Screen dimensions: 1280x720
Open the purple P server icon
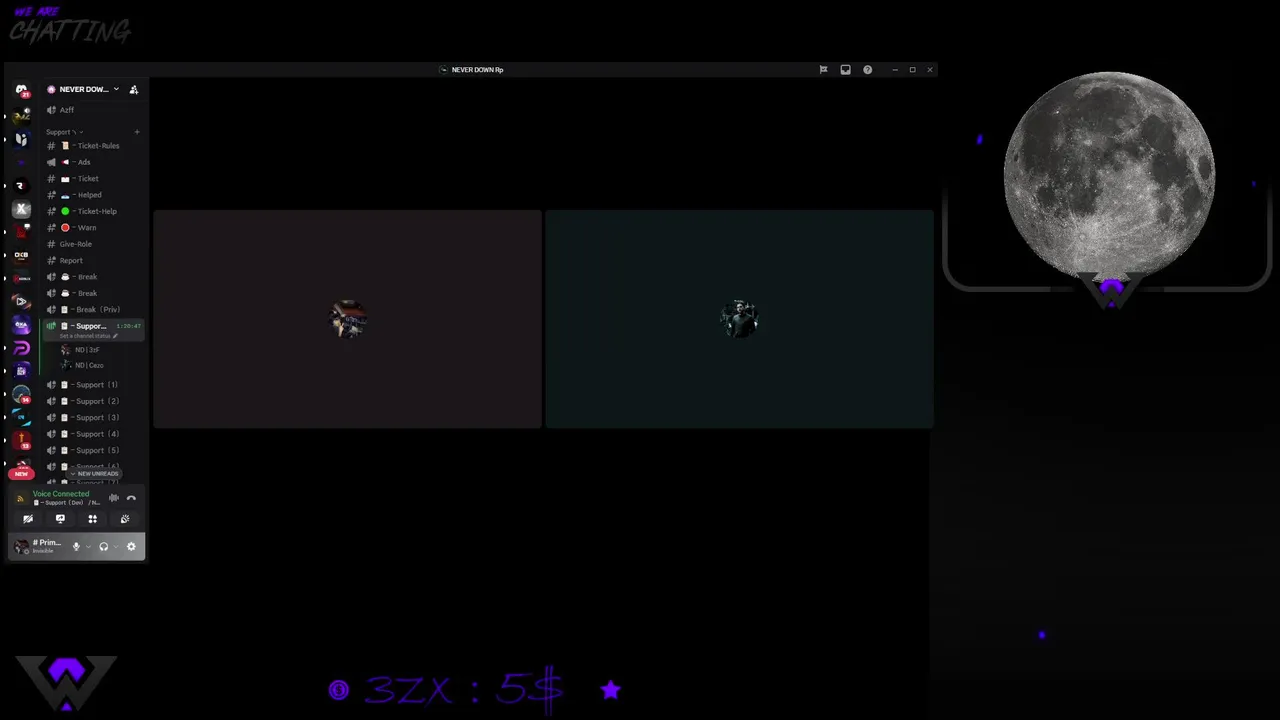point(21,348)
